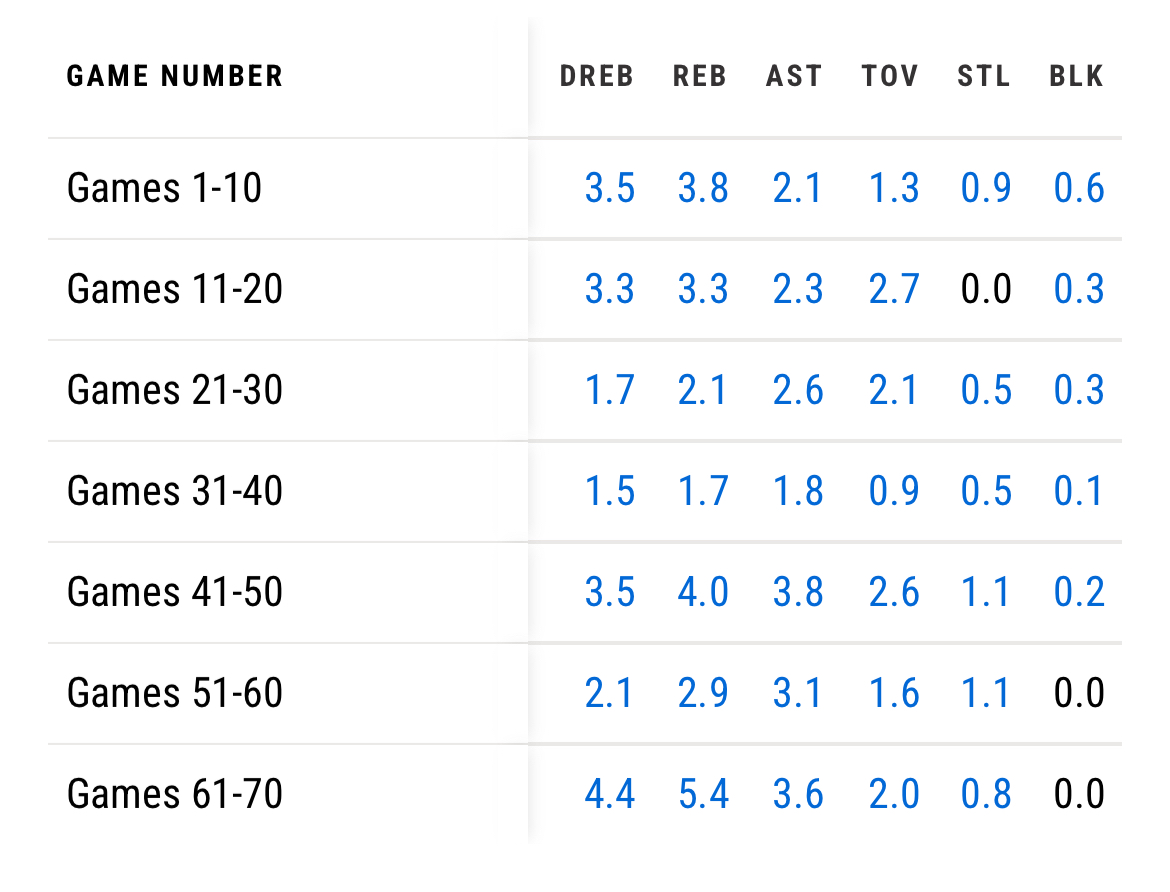Open Games 61-70 REB value 5.4
This screenshot has height=892, width=1170.
click(703, 794)
